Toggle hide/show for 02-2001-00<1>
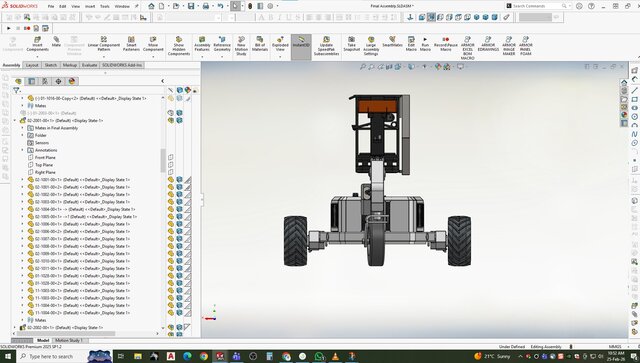Screen dimensions: 640x363 tap(171, 120)
